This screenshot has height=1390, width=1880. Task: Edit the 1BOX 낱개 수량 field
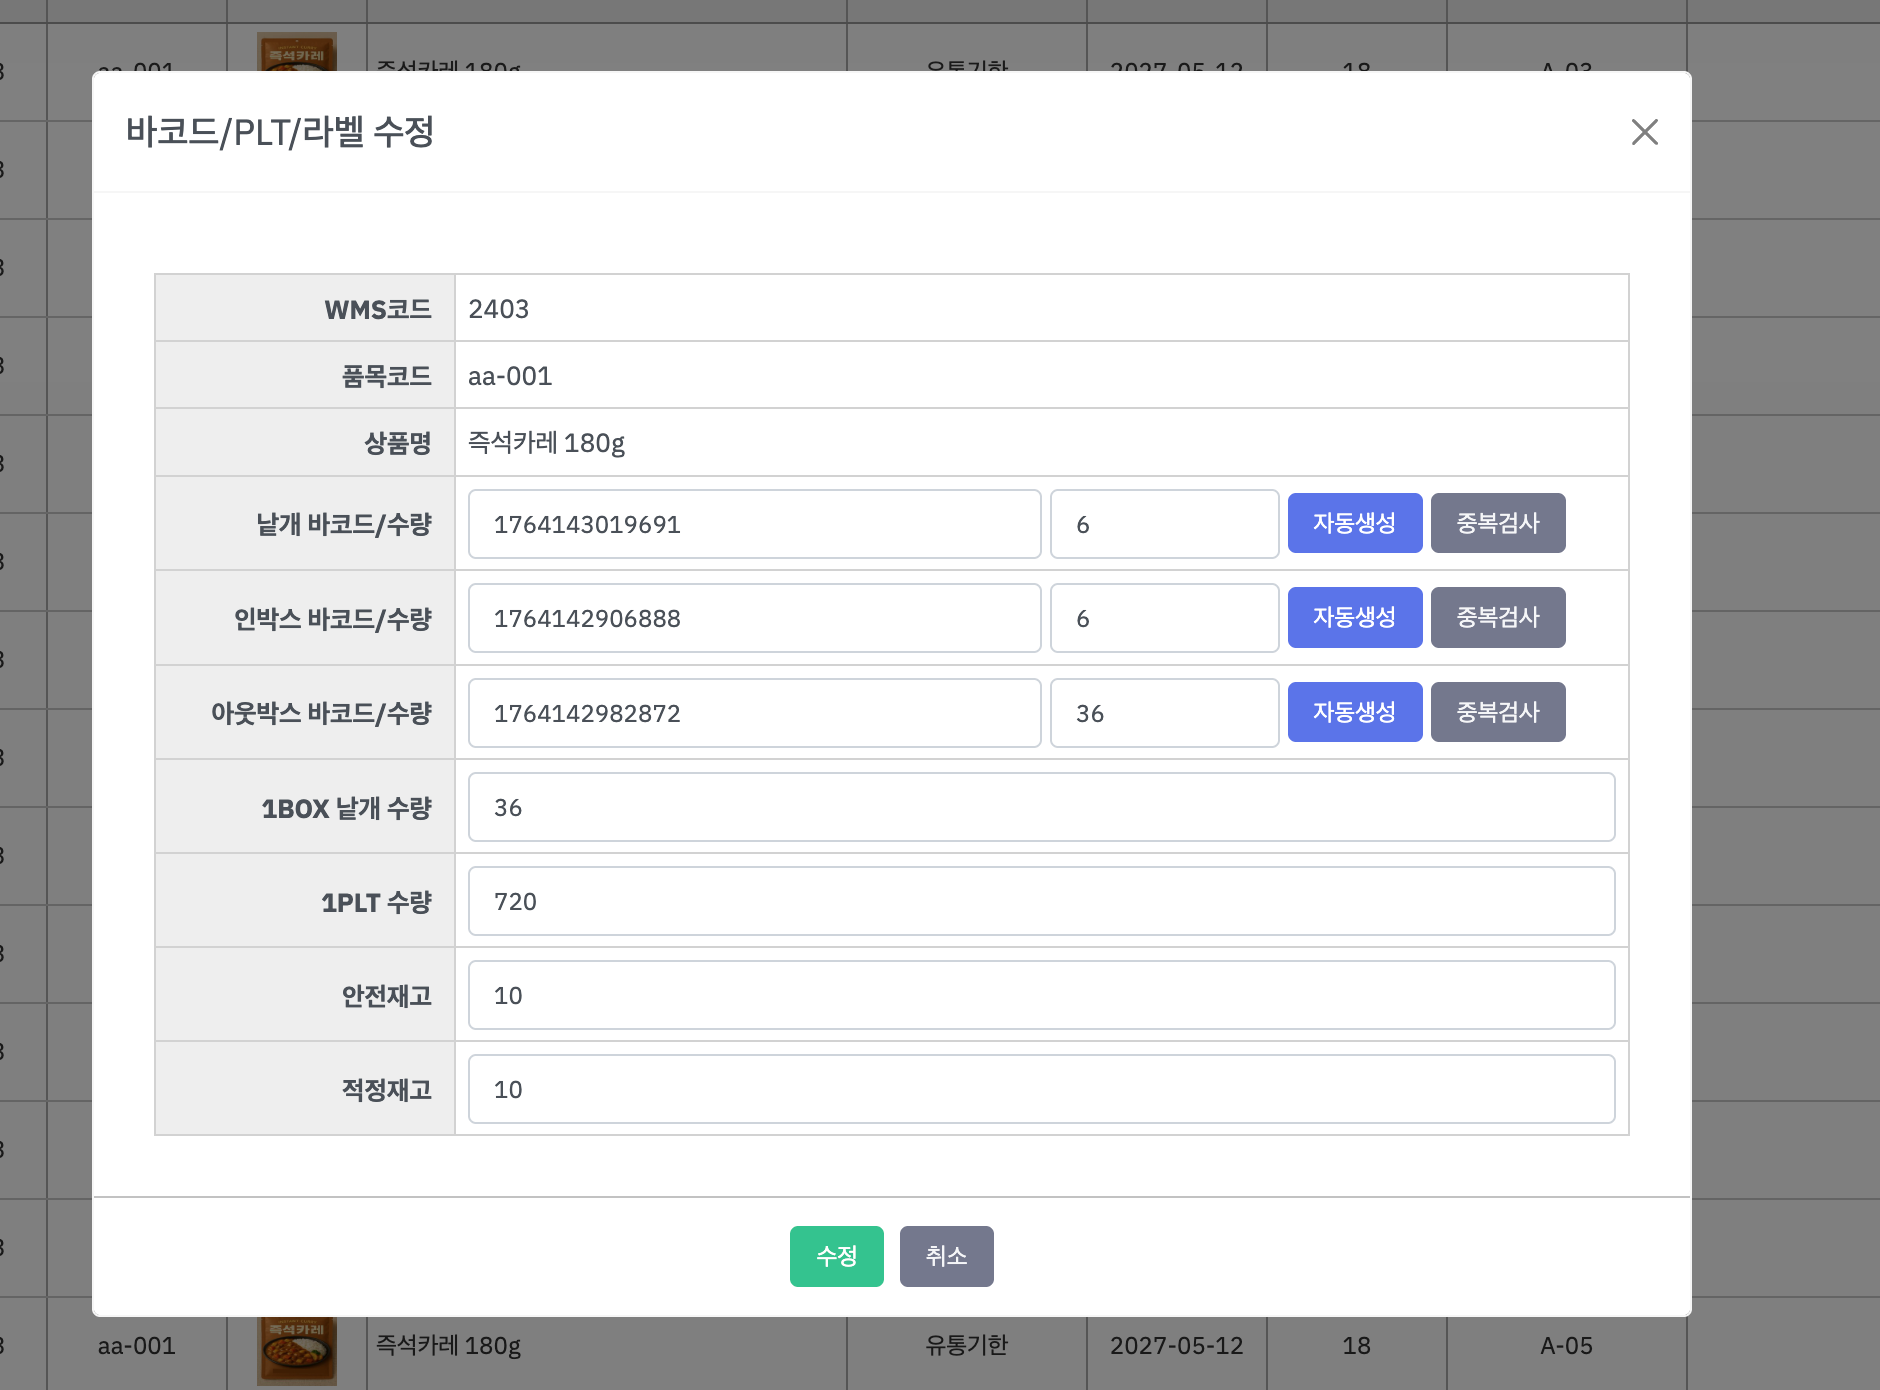(x=1041, y=807)
